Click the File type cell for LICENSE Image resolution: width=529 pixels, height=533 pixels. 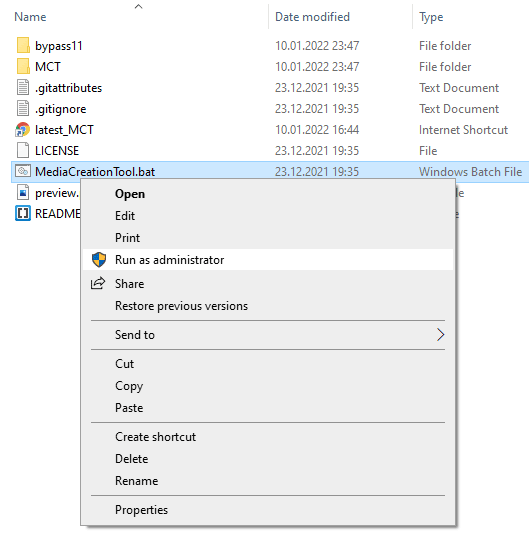(x=428, y=151)
